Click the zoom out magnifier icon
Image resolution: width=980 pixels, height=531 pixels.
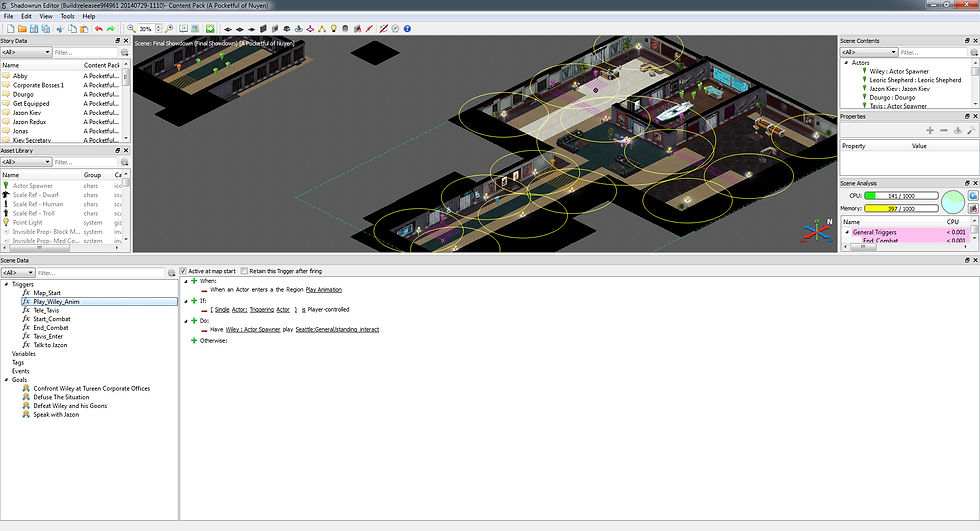click(131, 29)
